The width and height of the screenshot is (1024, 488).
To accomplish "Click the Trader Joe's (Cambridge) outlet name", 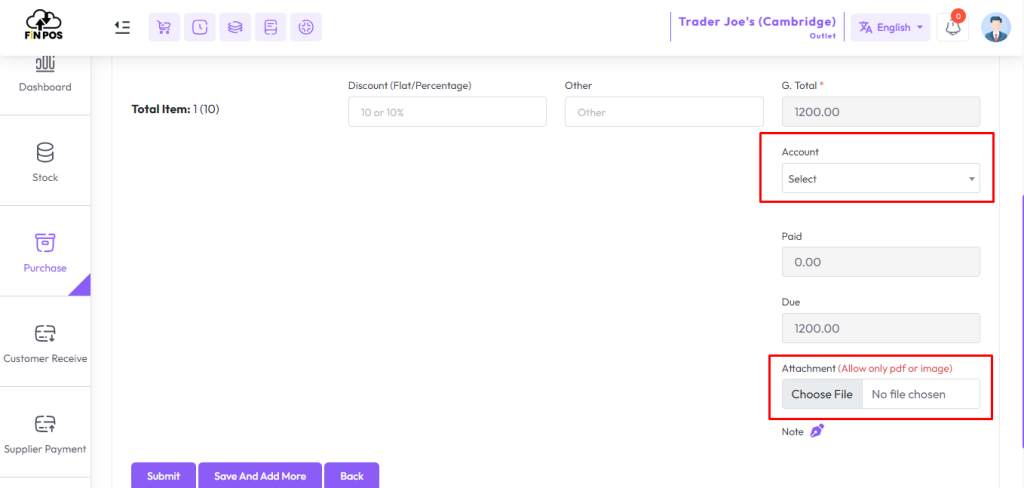I will pos(757,22).
